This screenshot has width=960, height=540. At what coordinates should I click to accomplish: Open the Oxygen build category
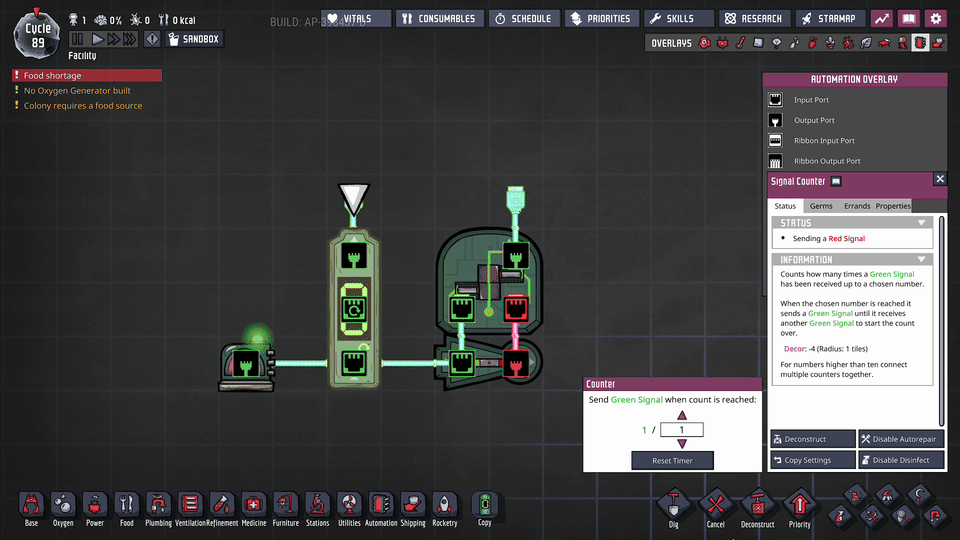[x=62, y=505]
